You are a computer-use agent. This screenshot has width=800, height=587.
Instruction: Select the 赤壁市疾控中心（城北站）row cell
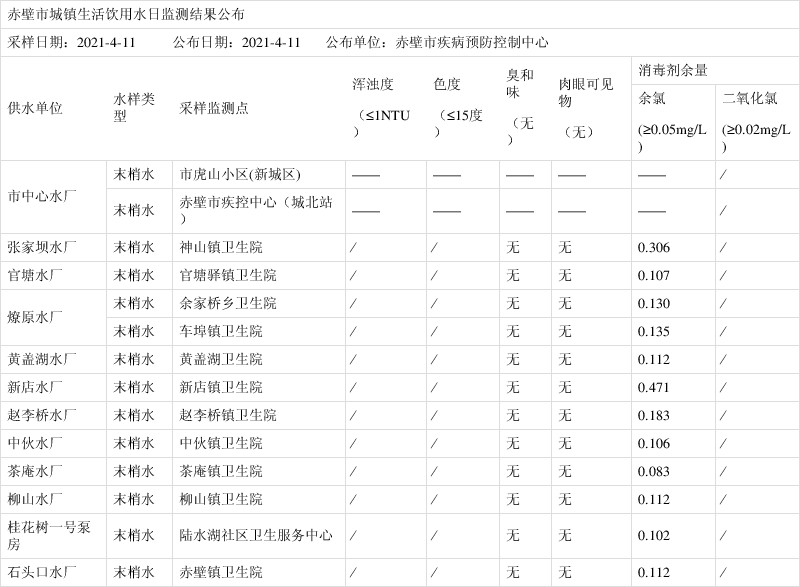pos(254,204)
